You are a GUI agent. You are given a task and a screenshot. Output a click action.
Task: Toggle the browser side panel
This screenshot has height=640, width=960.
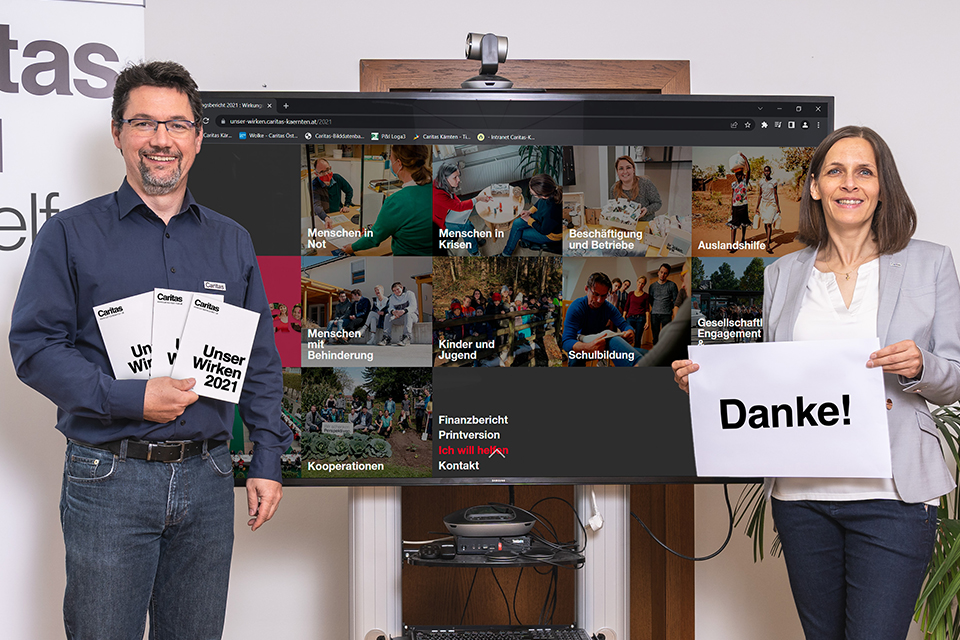(x=792, y=125)
